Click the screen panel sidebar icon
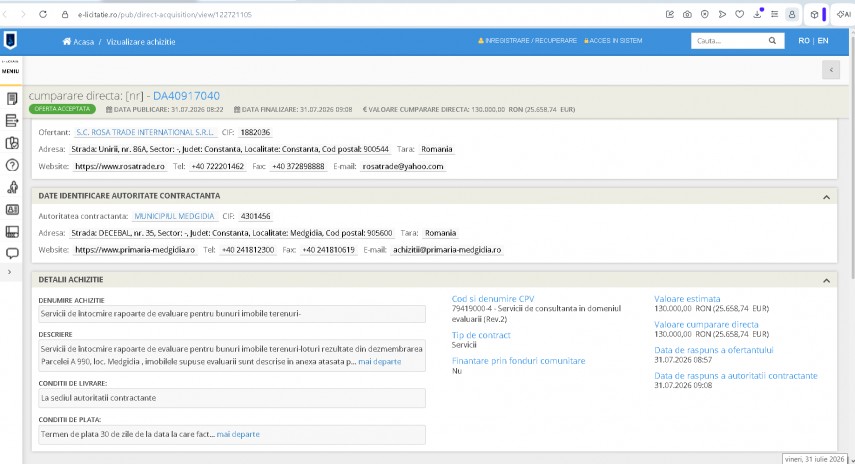Viewport: 855px width, 464px height. pos(12,232)
